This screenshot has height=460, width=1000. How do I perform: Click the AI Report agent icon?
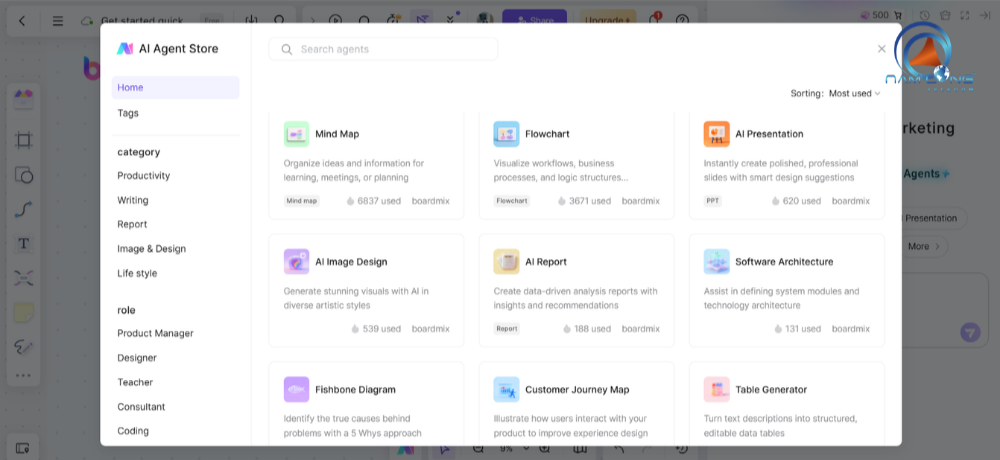[x=506, y=262]
